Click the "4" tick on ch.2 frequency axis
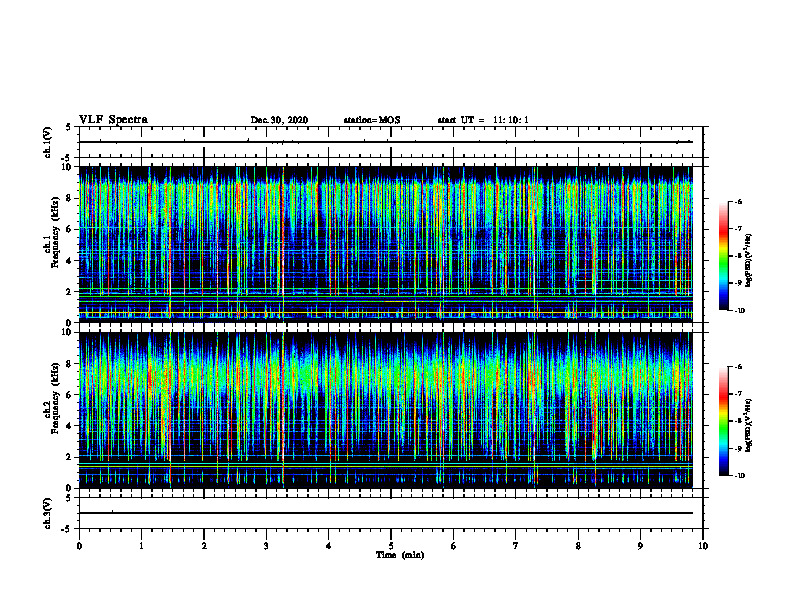Screen dimensions: 792x612 click(69, 426)
